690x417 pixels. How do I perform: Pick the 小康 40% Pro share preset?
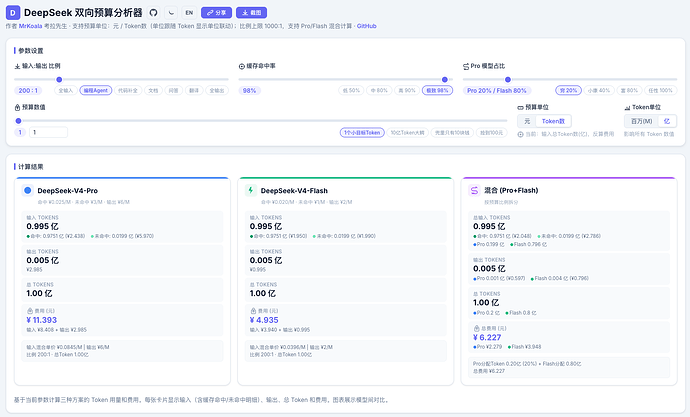click(x=599, y=91)
